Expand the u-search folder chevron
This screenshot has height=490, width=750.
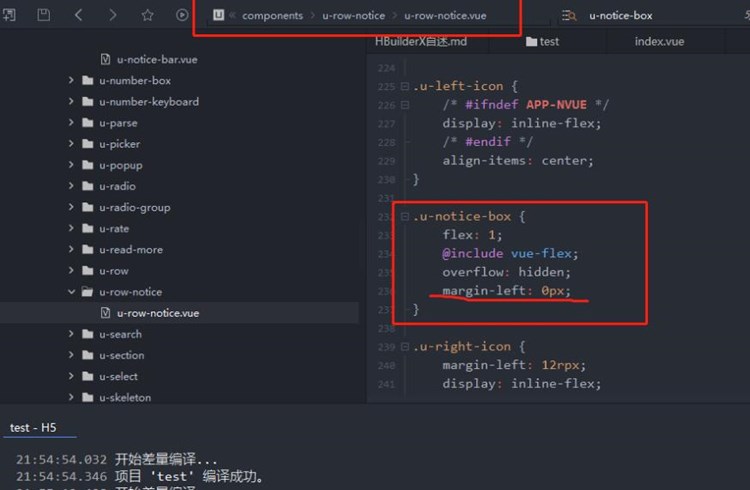71,334
